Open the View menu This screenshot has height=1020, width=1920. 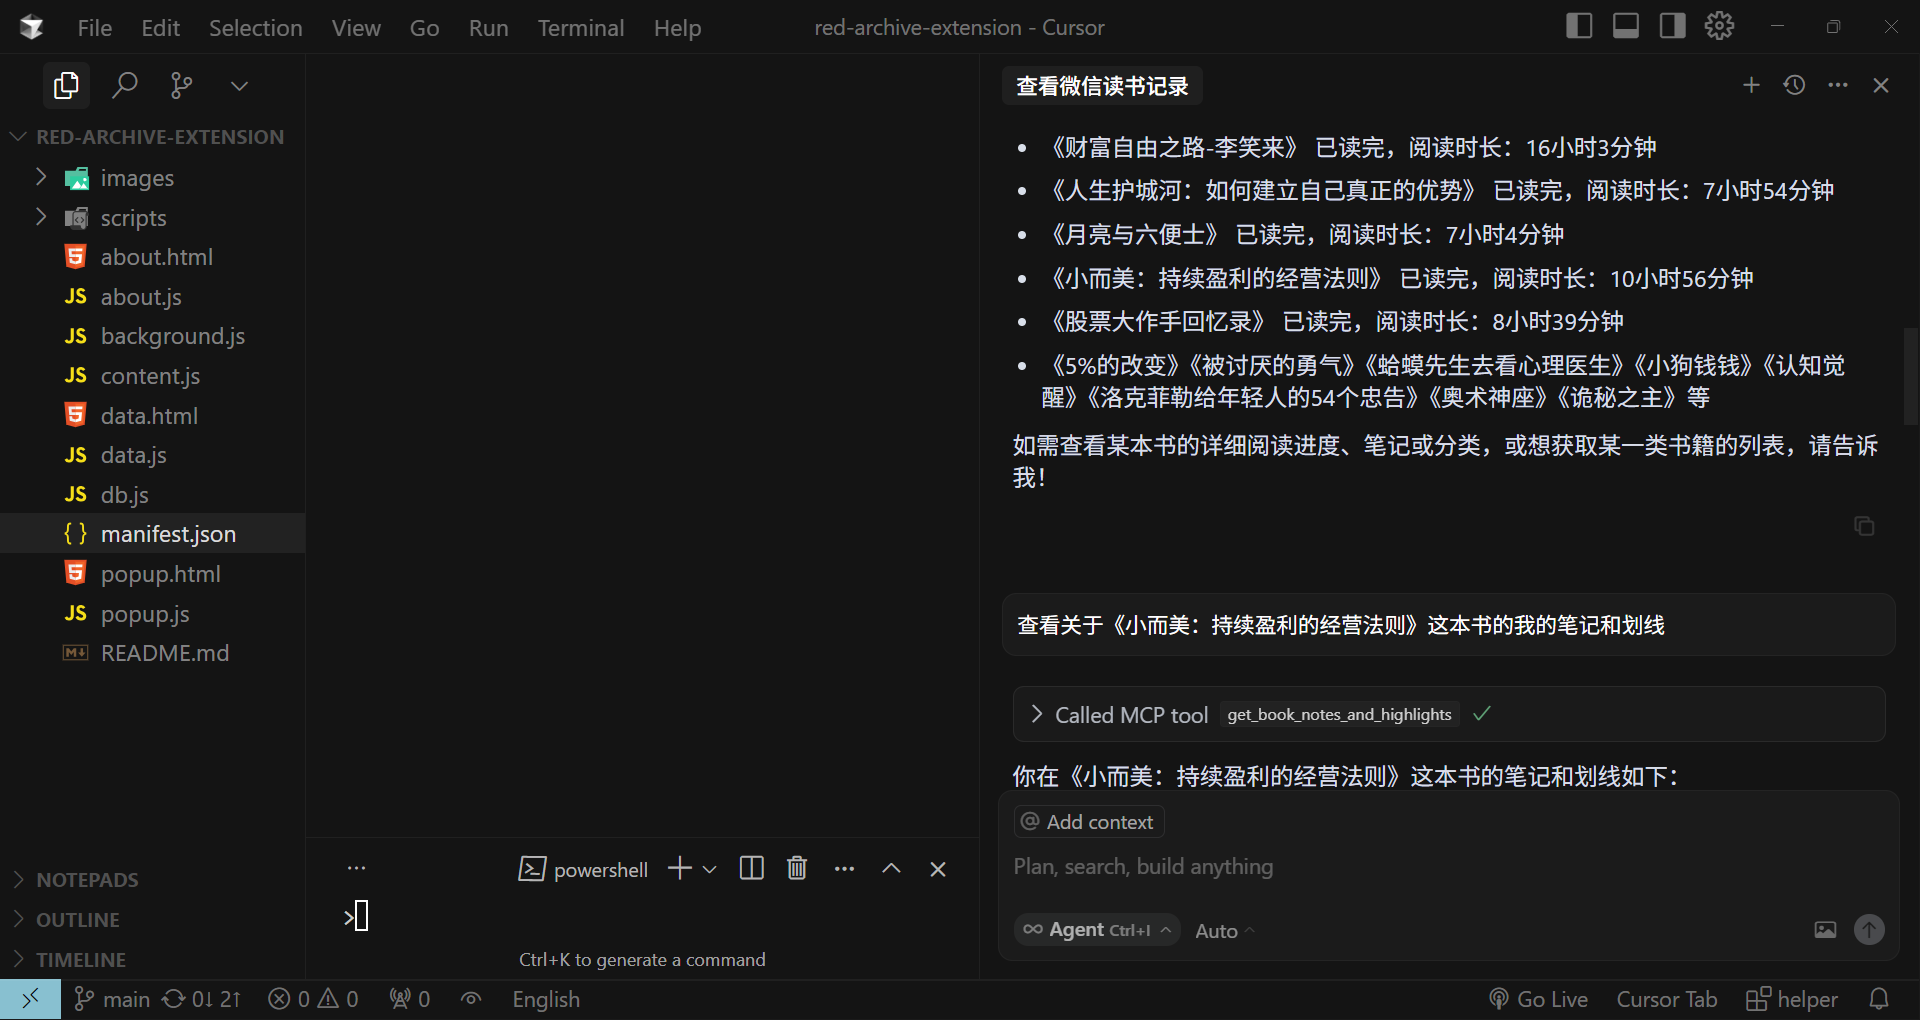pyautogui.click(x=356, y=28)
